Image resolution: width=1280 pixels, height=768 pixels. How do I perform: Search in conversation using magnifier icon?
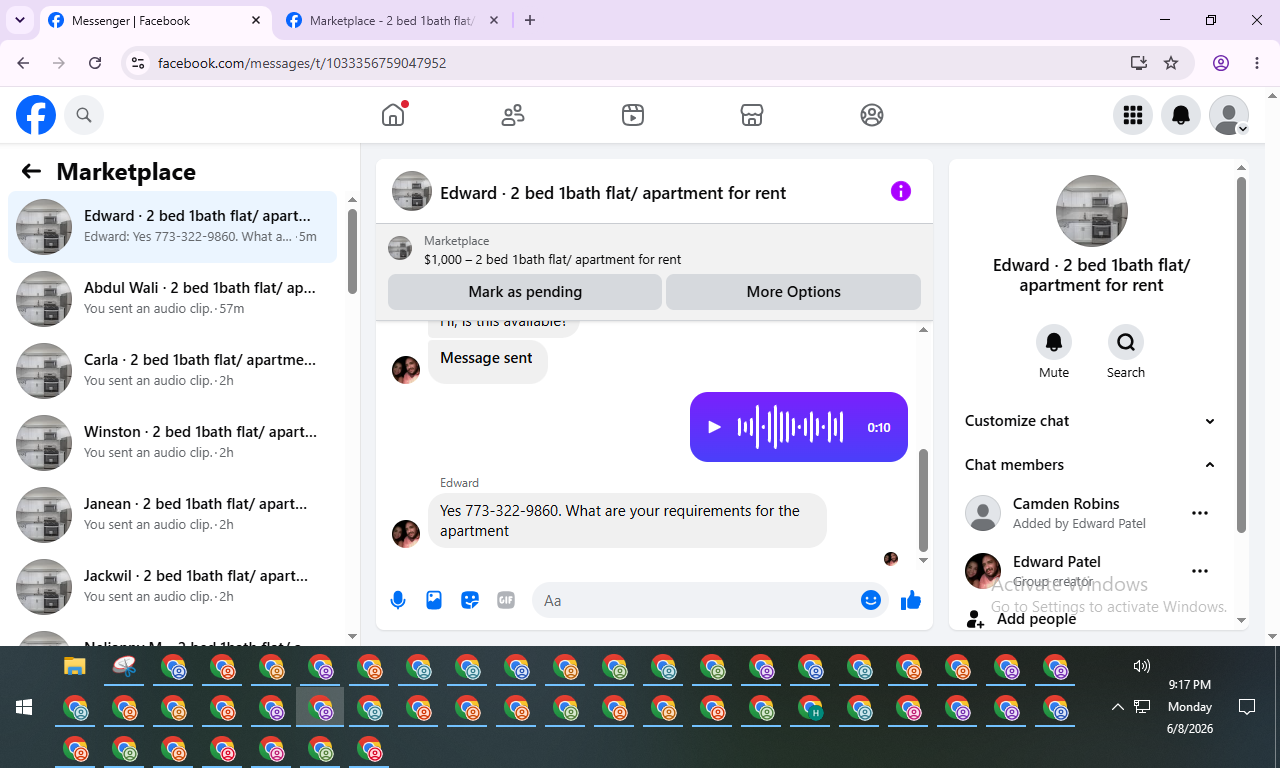tap(1126, 342)
